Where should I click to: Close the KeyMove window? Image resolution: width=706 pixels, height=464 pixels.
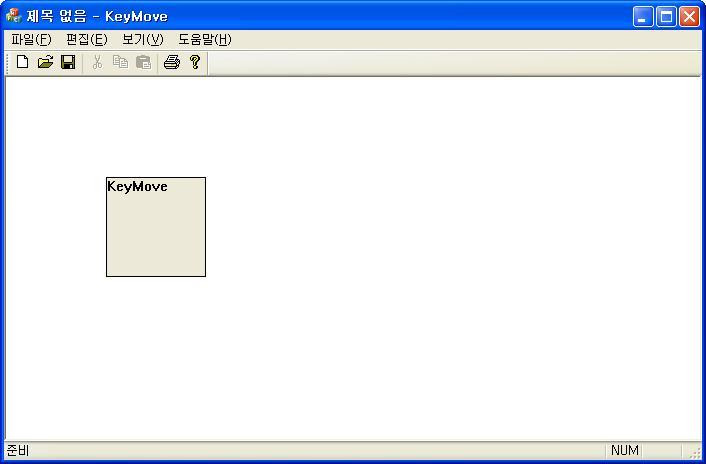[x=689, y=17]
